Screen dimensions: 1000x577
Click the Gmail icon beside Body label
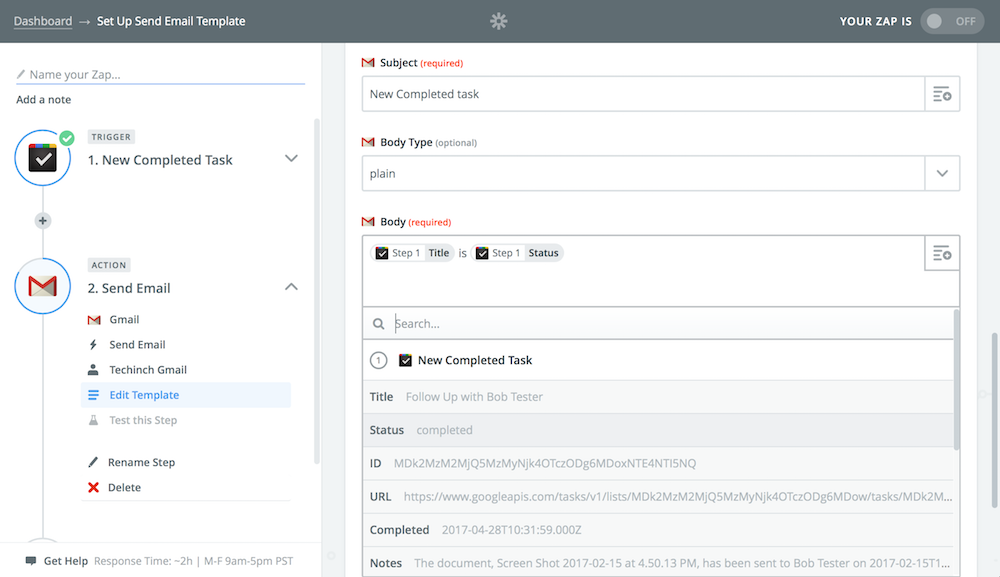[368, 222]
